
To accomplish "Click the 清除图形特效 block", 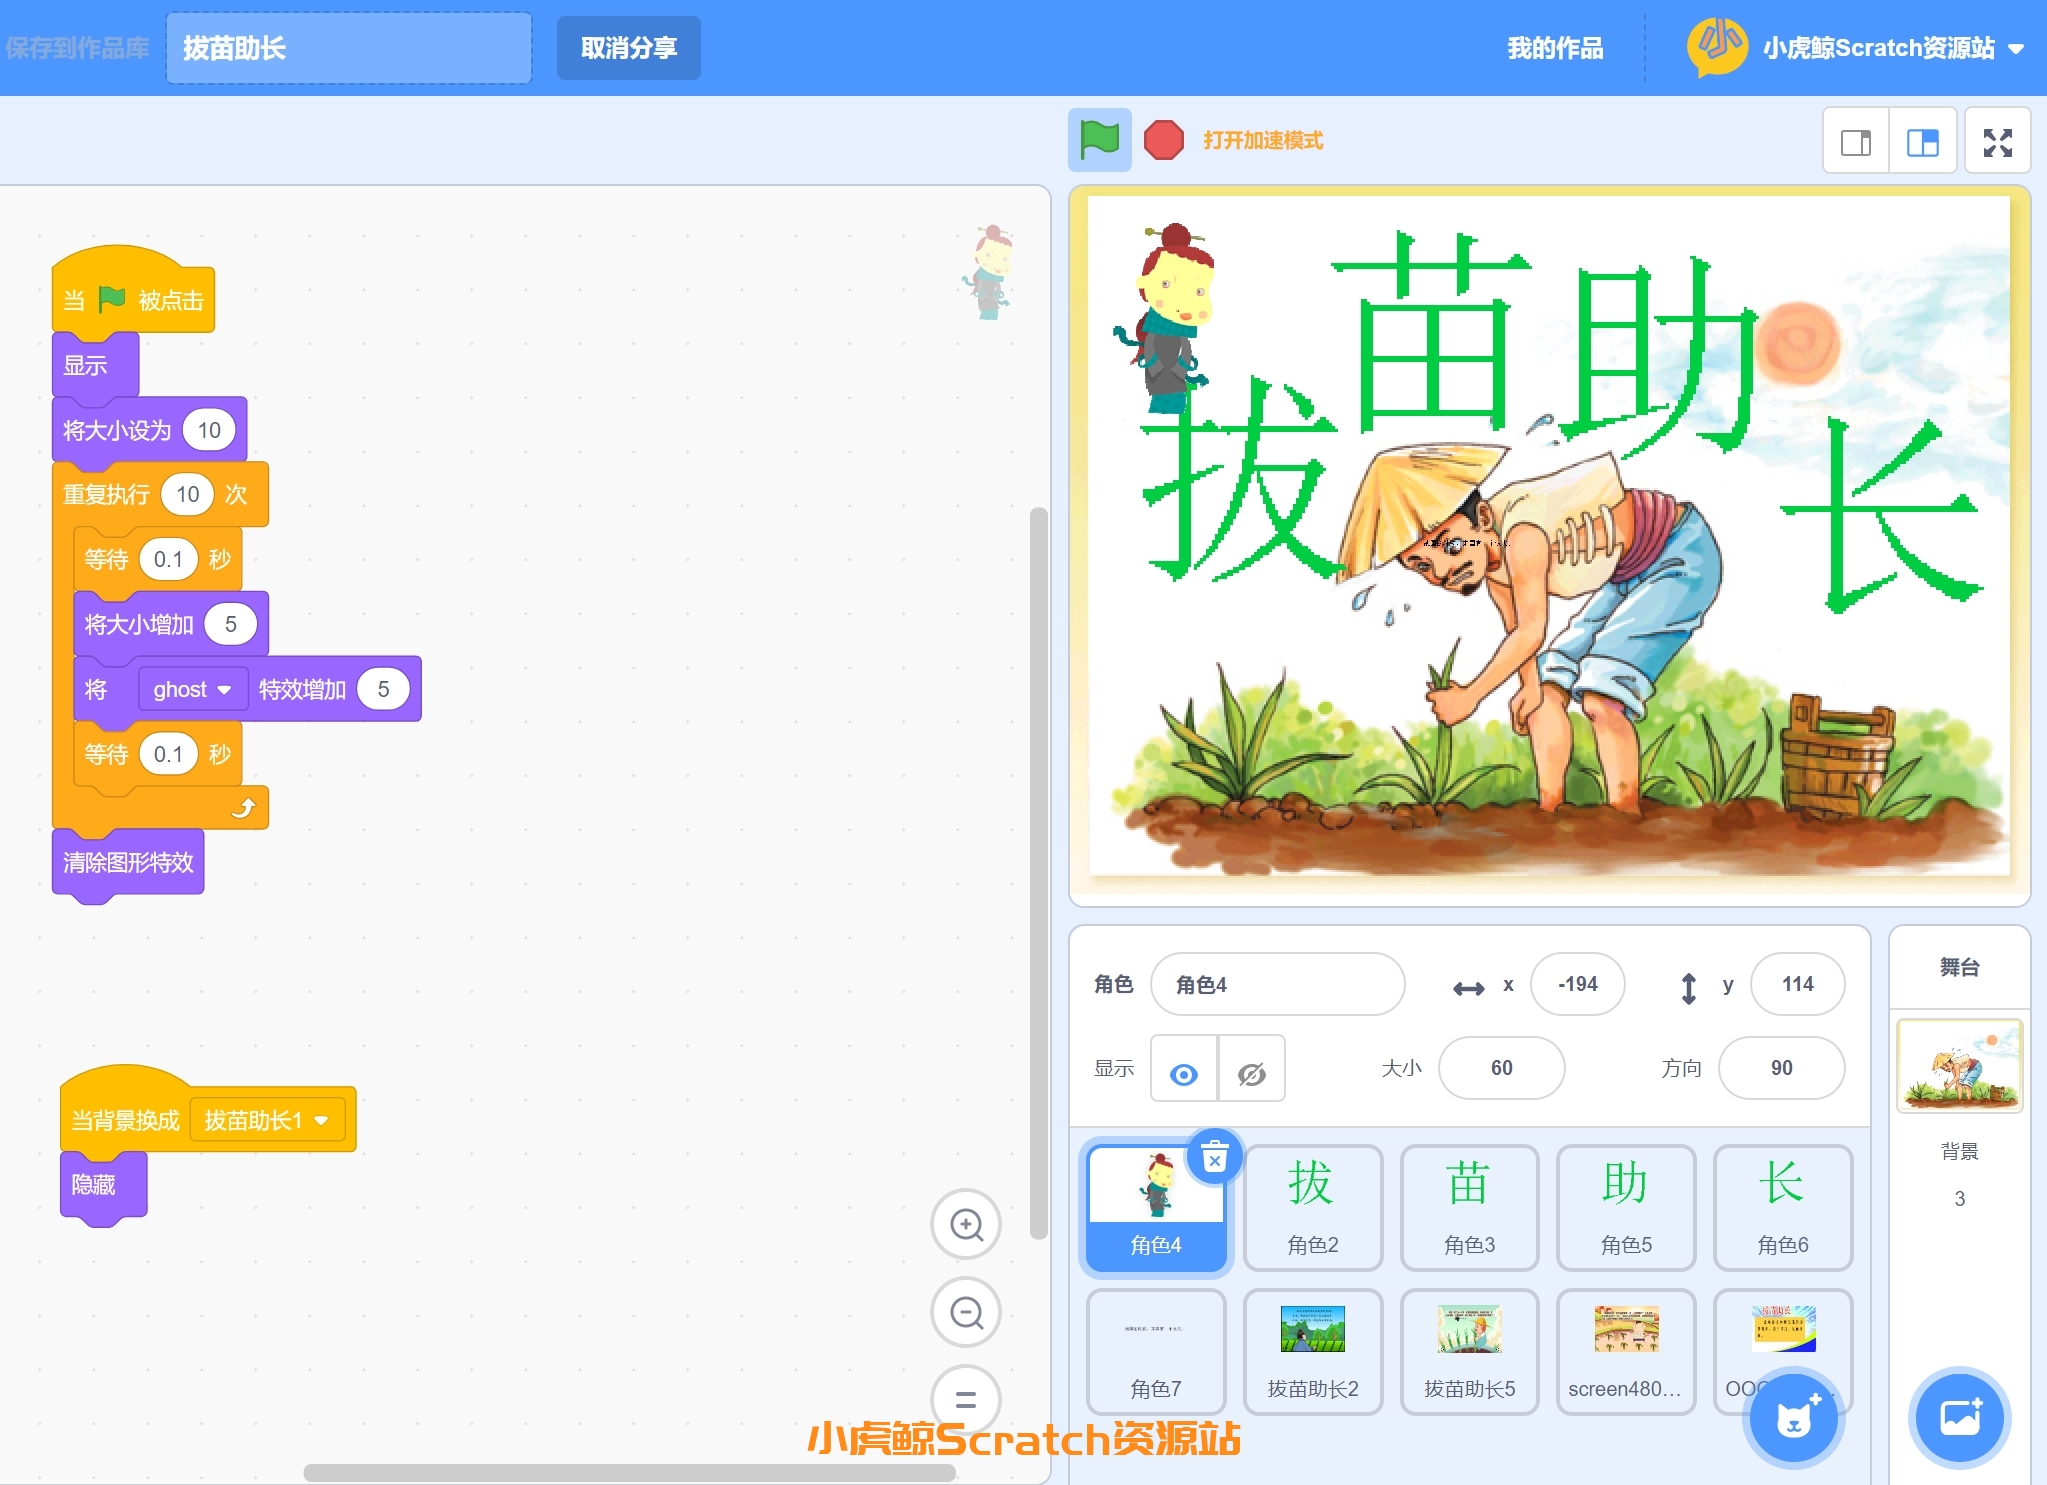I will tap(128, 862).
